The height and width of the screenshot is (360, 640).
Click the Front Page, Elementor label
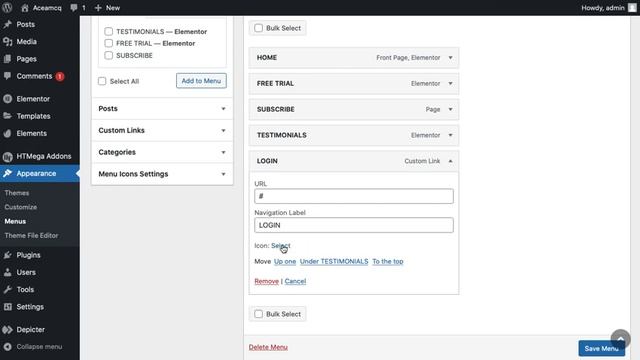pyautogui.click(x=408, y=58)
